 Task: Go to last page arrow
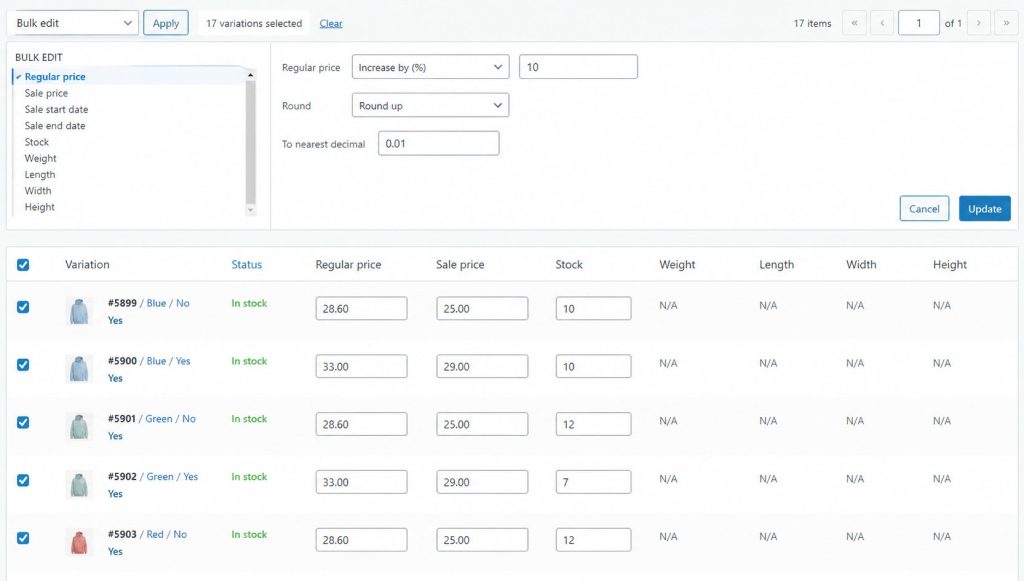point(1006,23)
